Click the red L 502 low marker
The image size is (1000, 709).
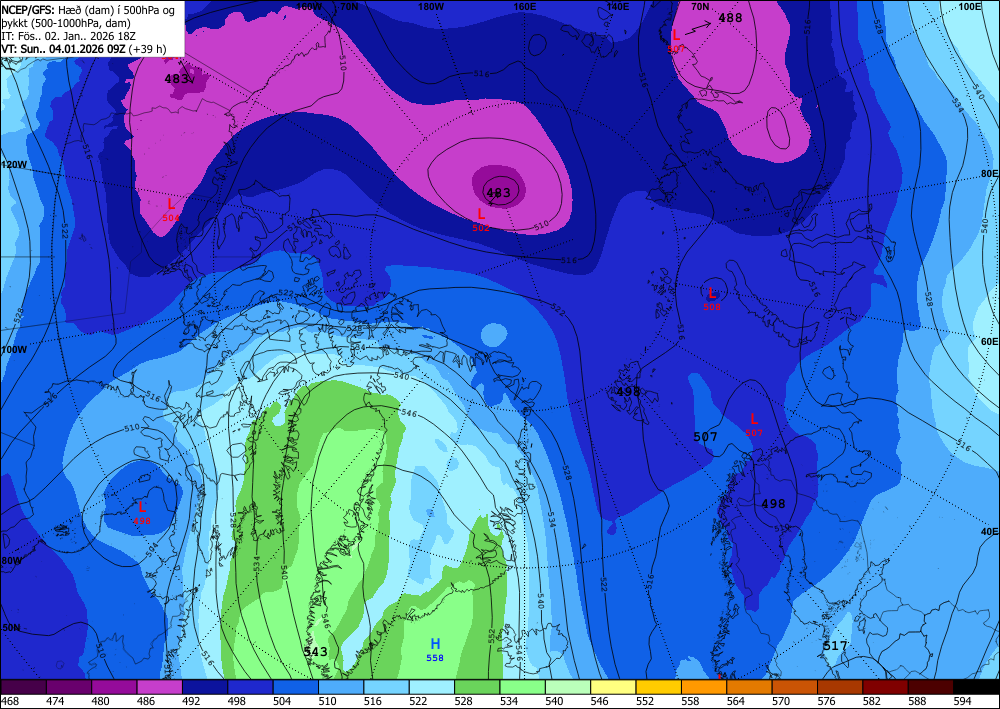(x=481, y=220)
